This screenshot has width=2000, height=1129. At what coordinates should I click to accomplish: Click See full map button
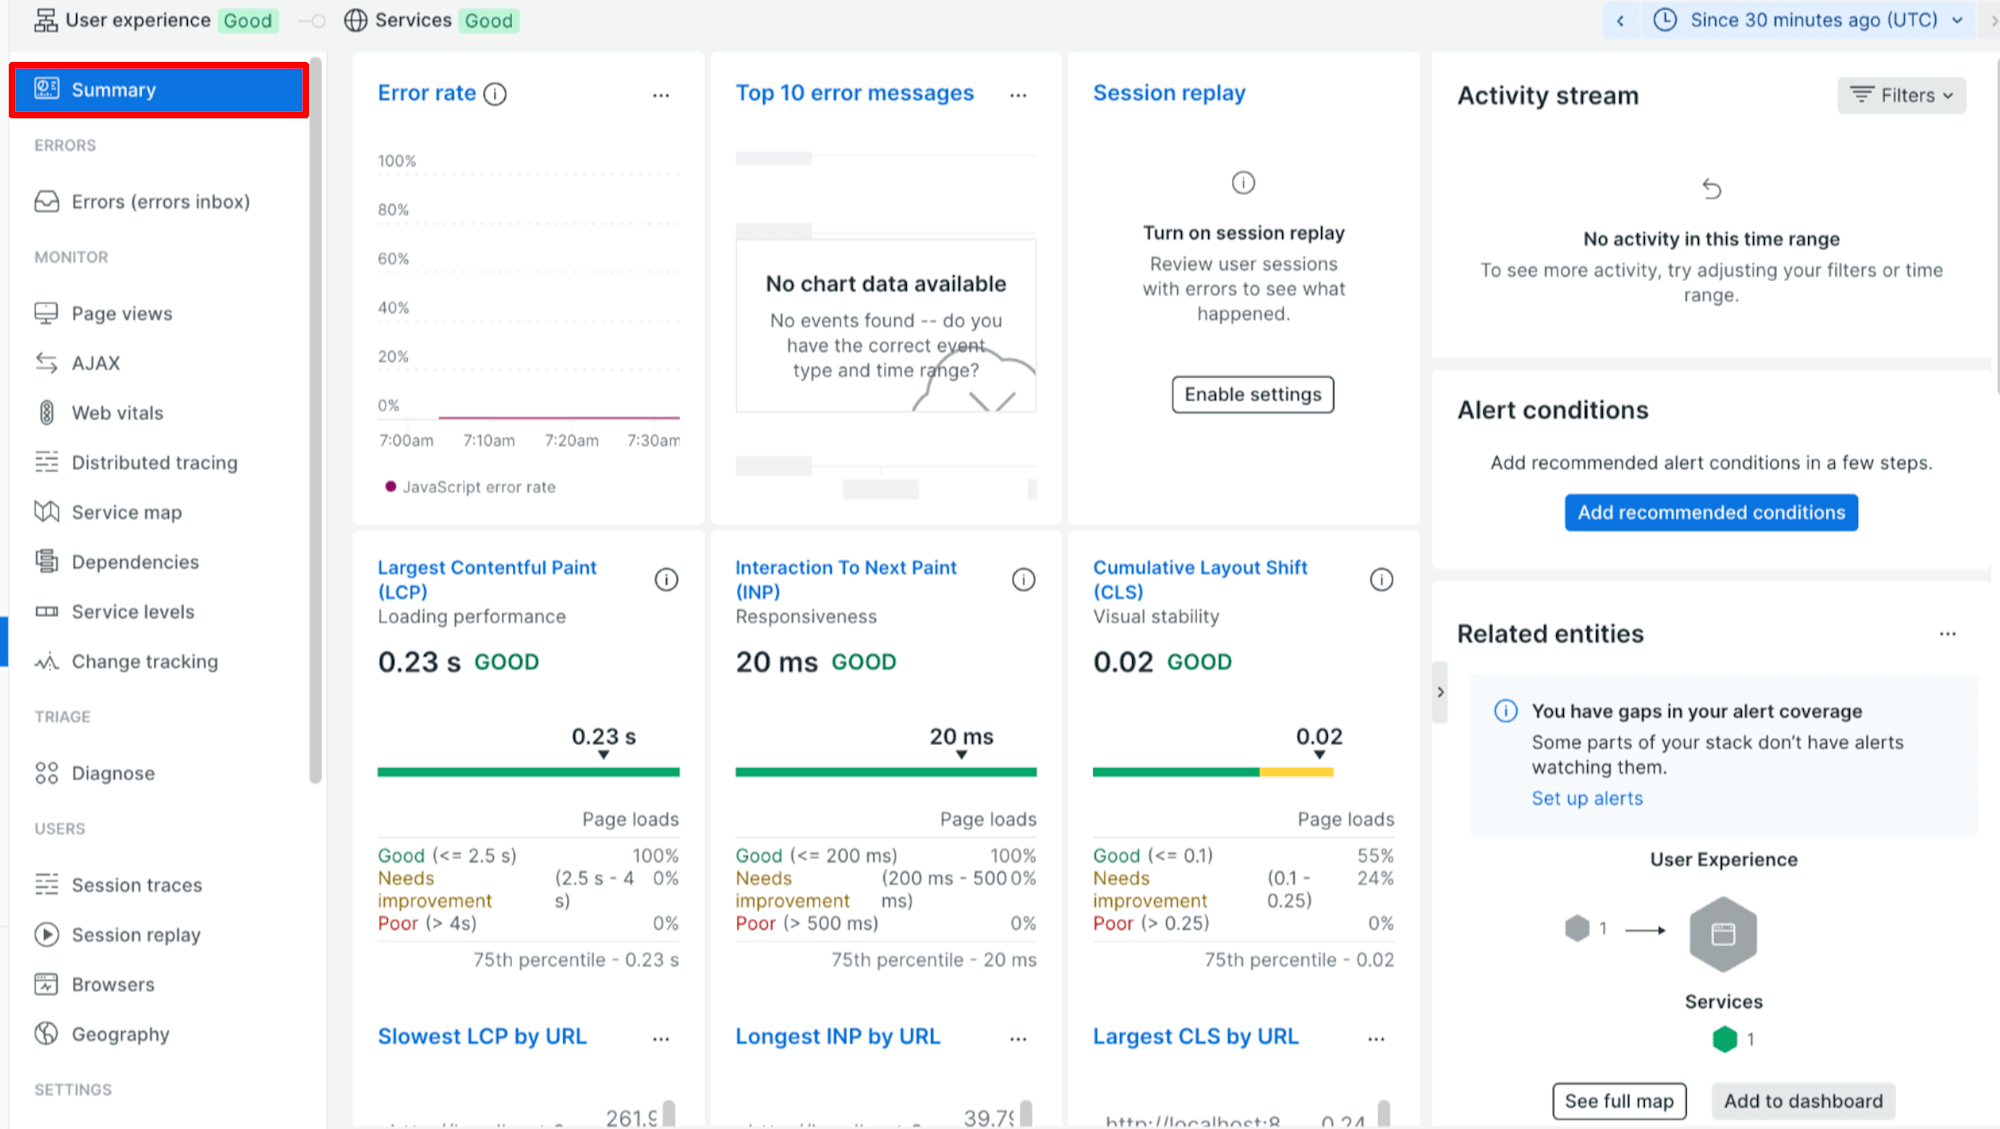(1619, 1101)
